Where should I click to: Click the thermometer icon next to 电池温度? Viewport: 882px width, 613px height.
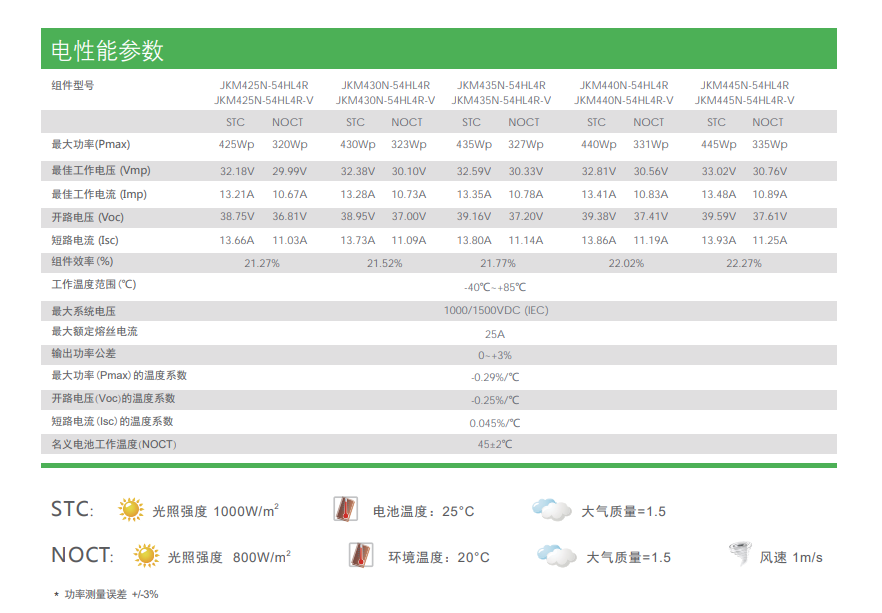coord(345,510)
